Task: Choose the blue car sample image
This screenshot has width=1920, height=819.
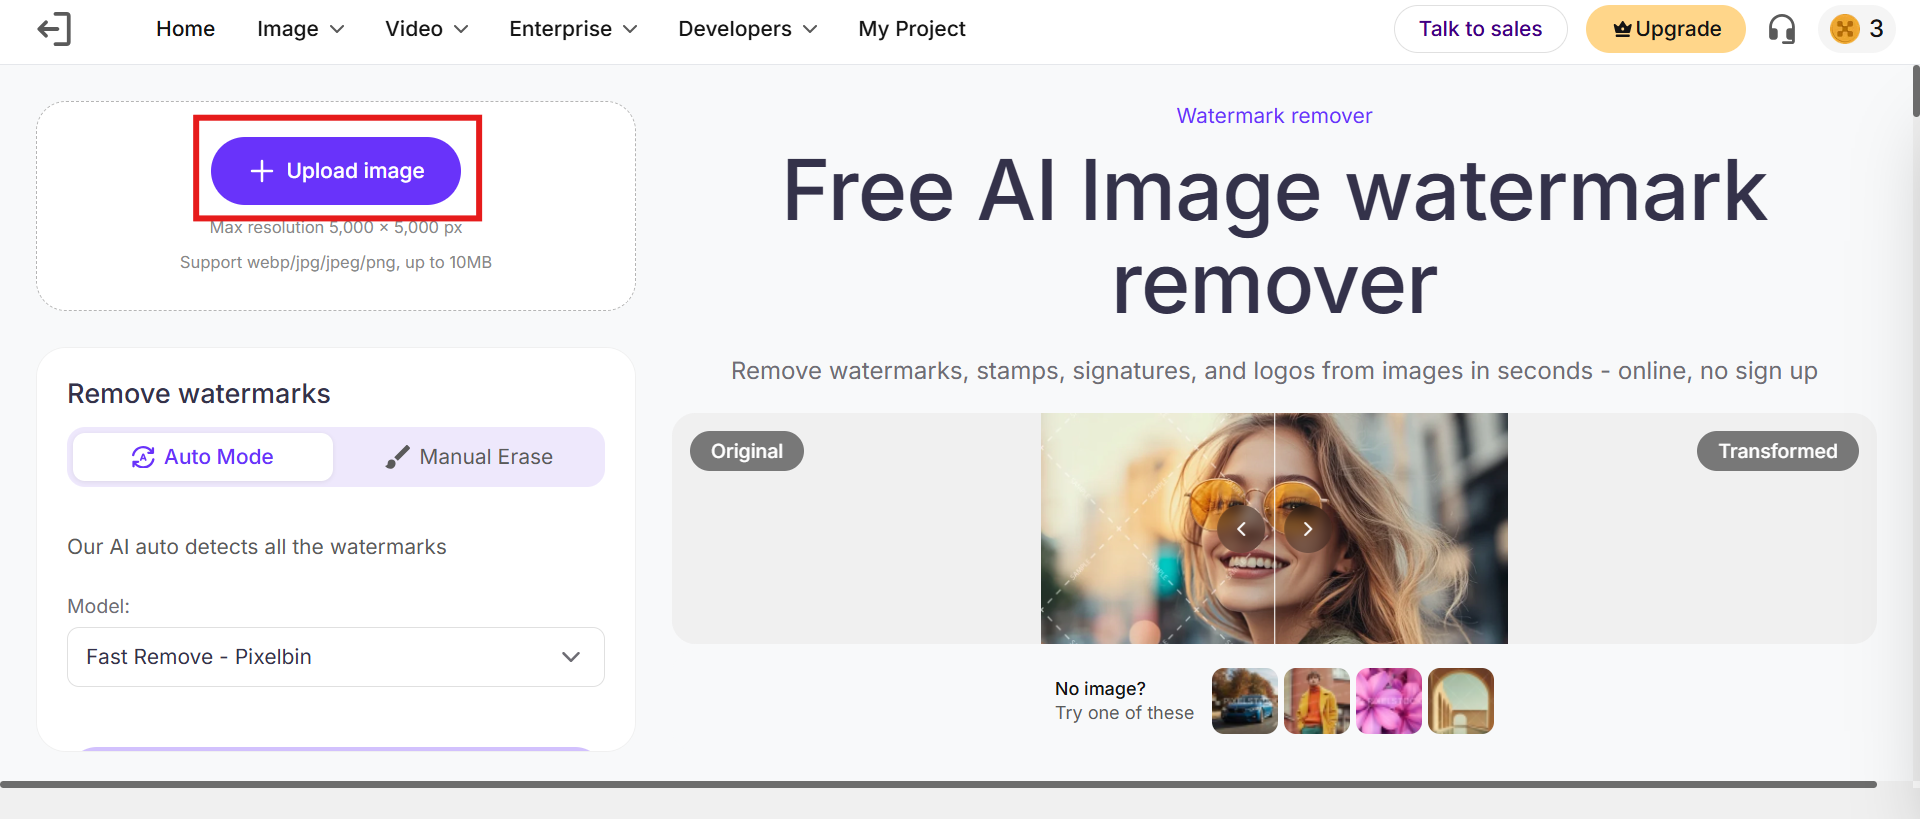Action: tap(1245, 701)
